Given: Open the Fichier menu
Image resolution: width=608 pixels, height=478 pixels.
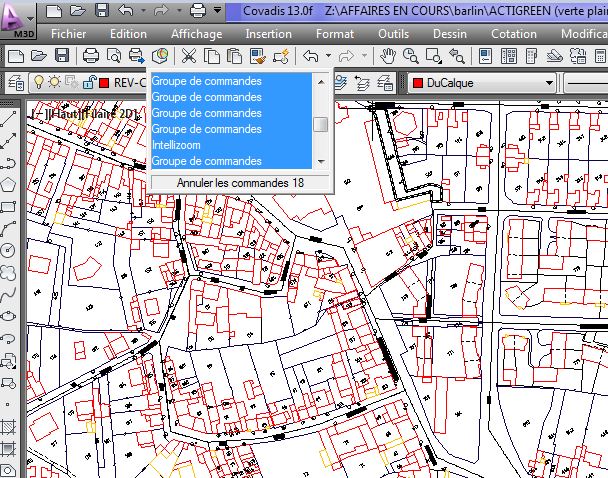Looking at the screenshot, I should (x=69, y=34).
